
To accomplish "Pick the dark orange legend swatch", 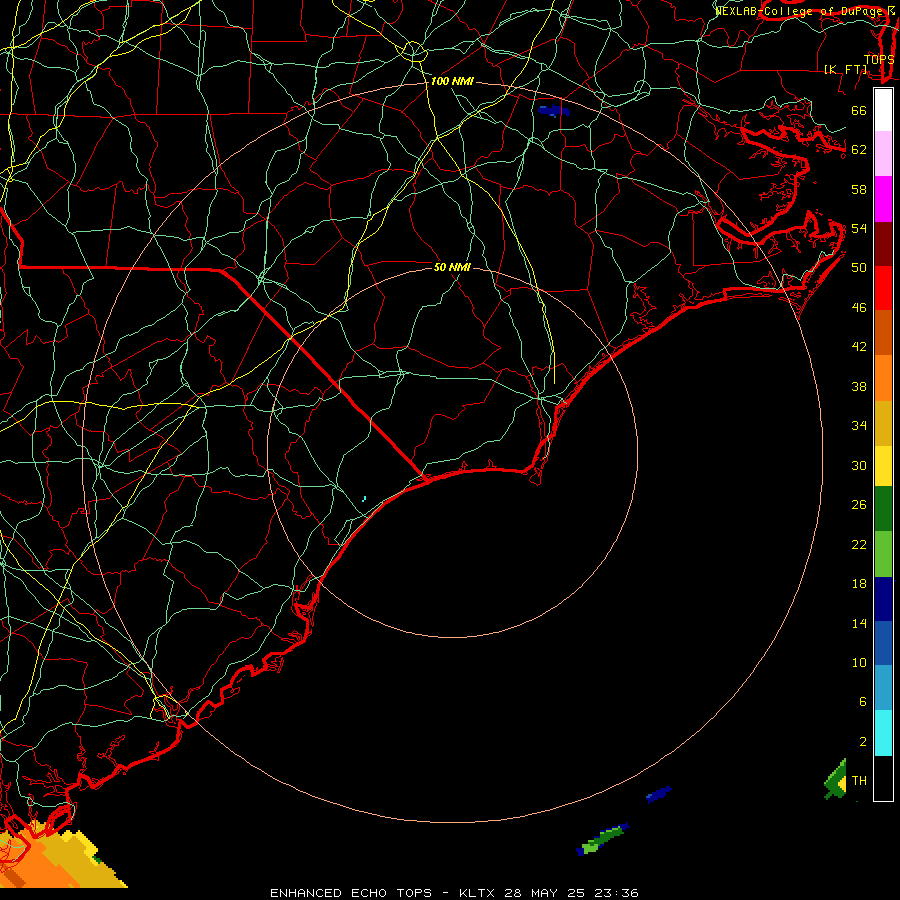I will point(883,332).
